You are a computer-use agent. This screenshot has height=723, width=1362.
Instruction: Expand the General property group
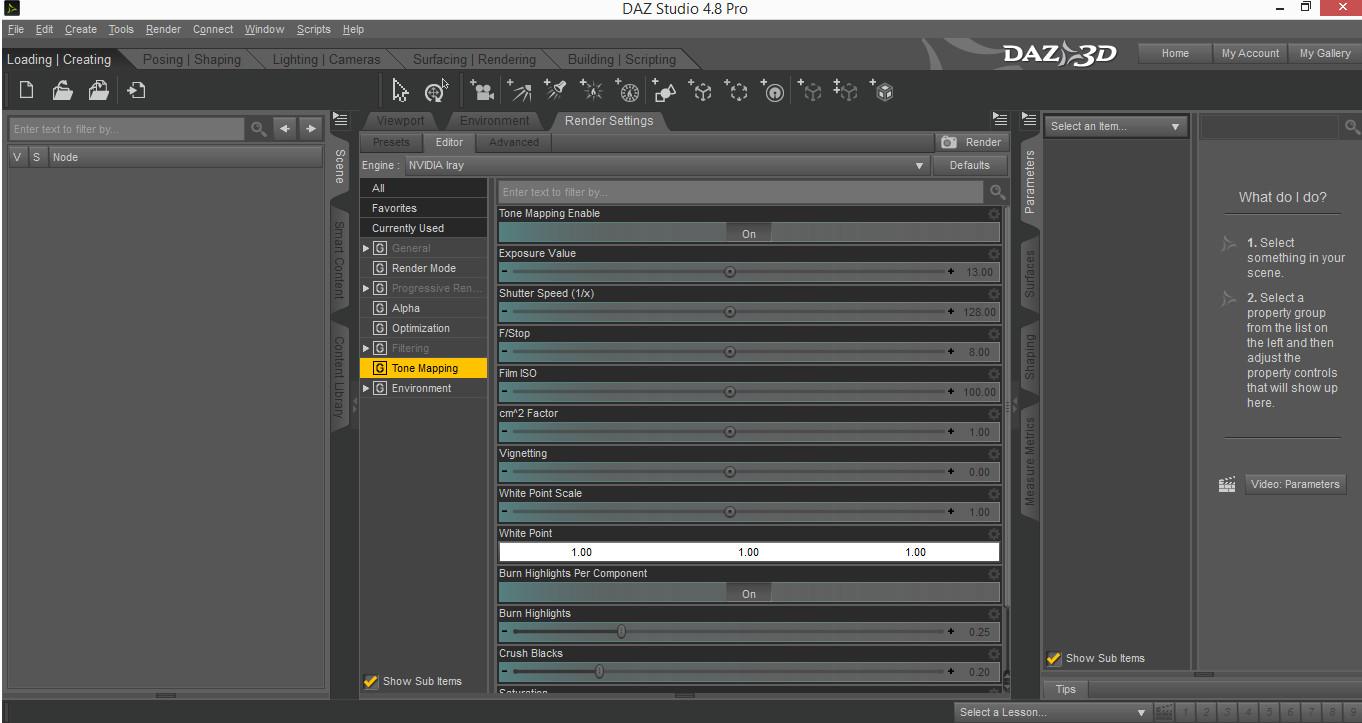point(366,248)
